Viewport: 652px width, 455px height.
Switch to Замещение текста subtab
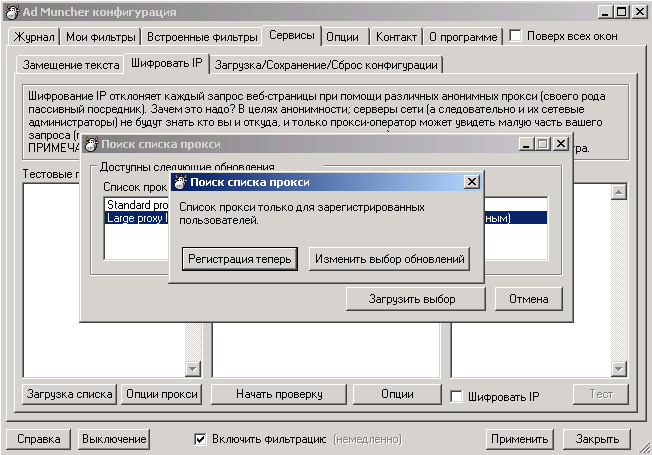[x=71, y=65]
